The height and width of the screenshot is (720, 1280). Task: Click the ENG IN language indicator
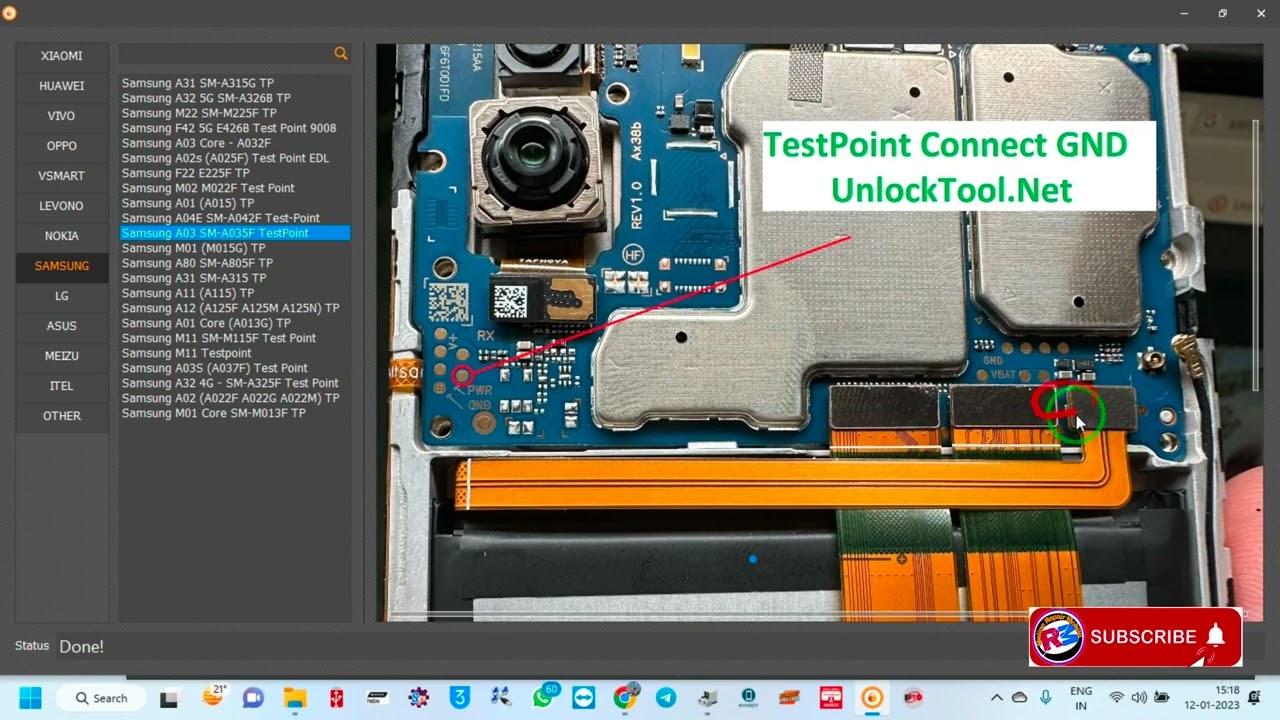click(1081, 698)
